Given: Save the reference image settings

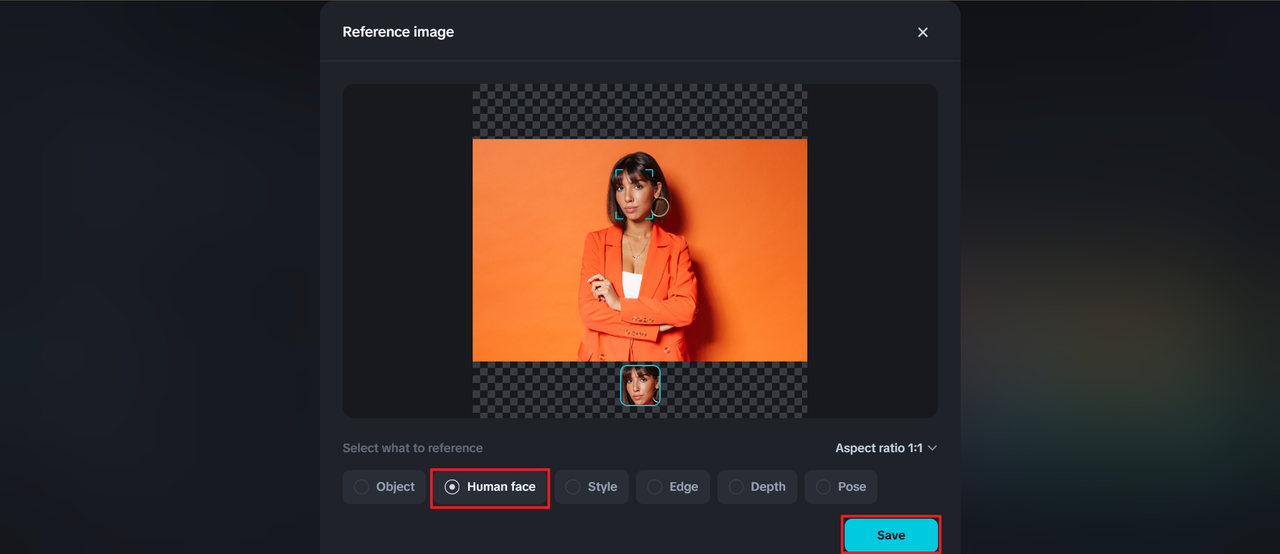Looking at the screenshot, I should pyautogui.click(x=891, y=535).
